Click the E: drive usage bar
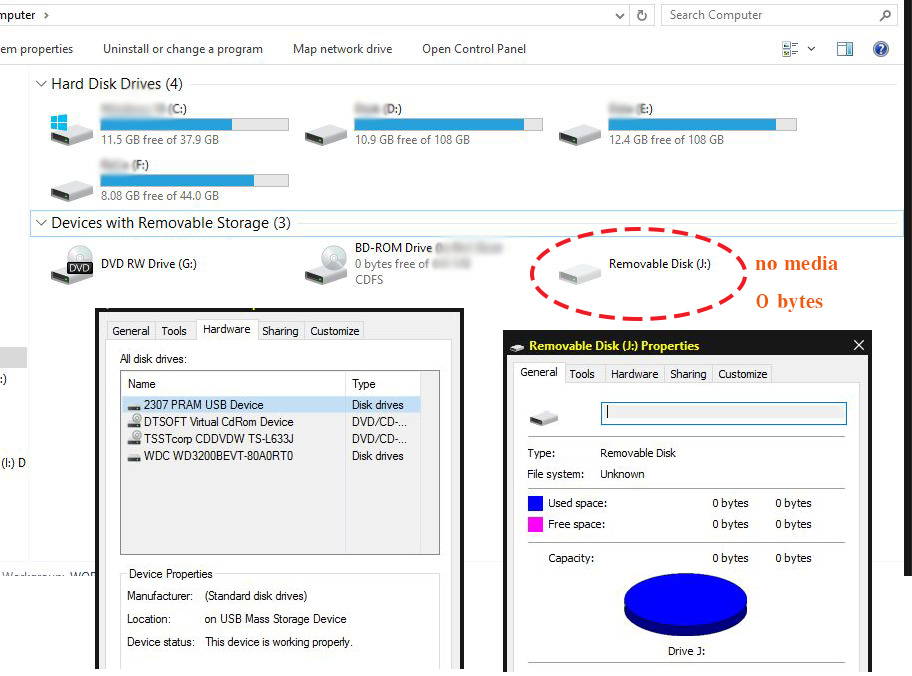This screenshot has height=676, width=912. [x=703, y=124]
